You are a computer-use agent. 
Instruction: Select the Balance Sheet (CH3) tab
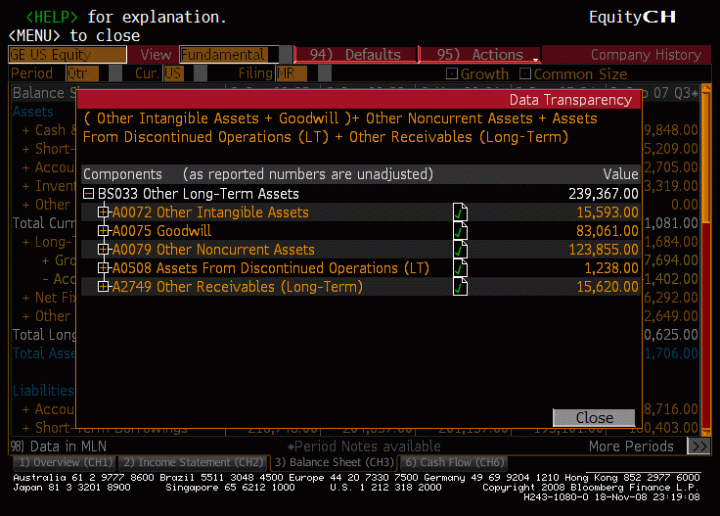[334, 462]
